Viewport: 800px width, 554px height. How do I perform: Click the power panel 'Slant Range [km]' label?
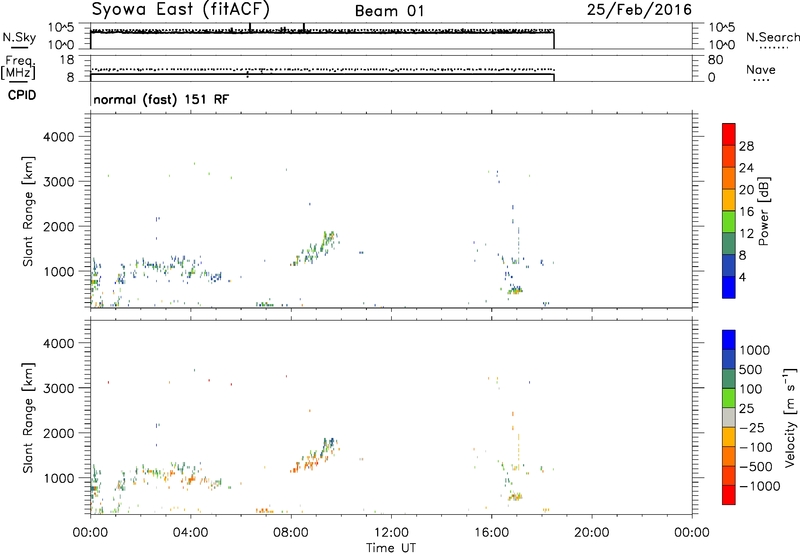pyautogui.click(x=28, y=211)
